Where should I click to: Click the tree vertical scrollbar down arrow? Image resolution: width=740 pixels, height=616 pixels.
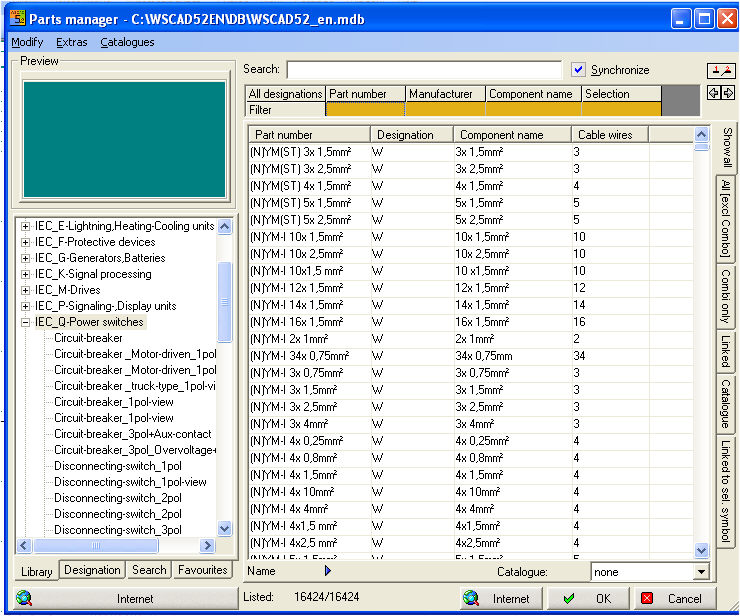(225, 528)
